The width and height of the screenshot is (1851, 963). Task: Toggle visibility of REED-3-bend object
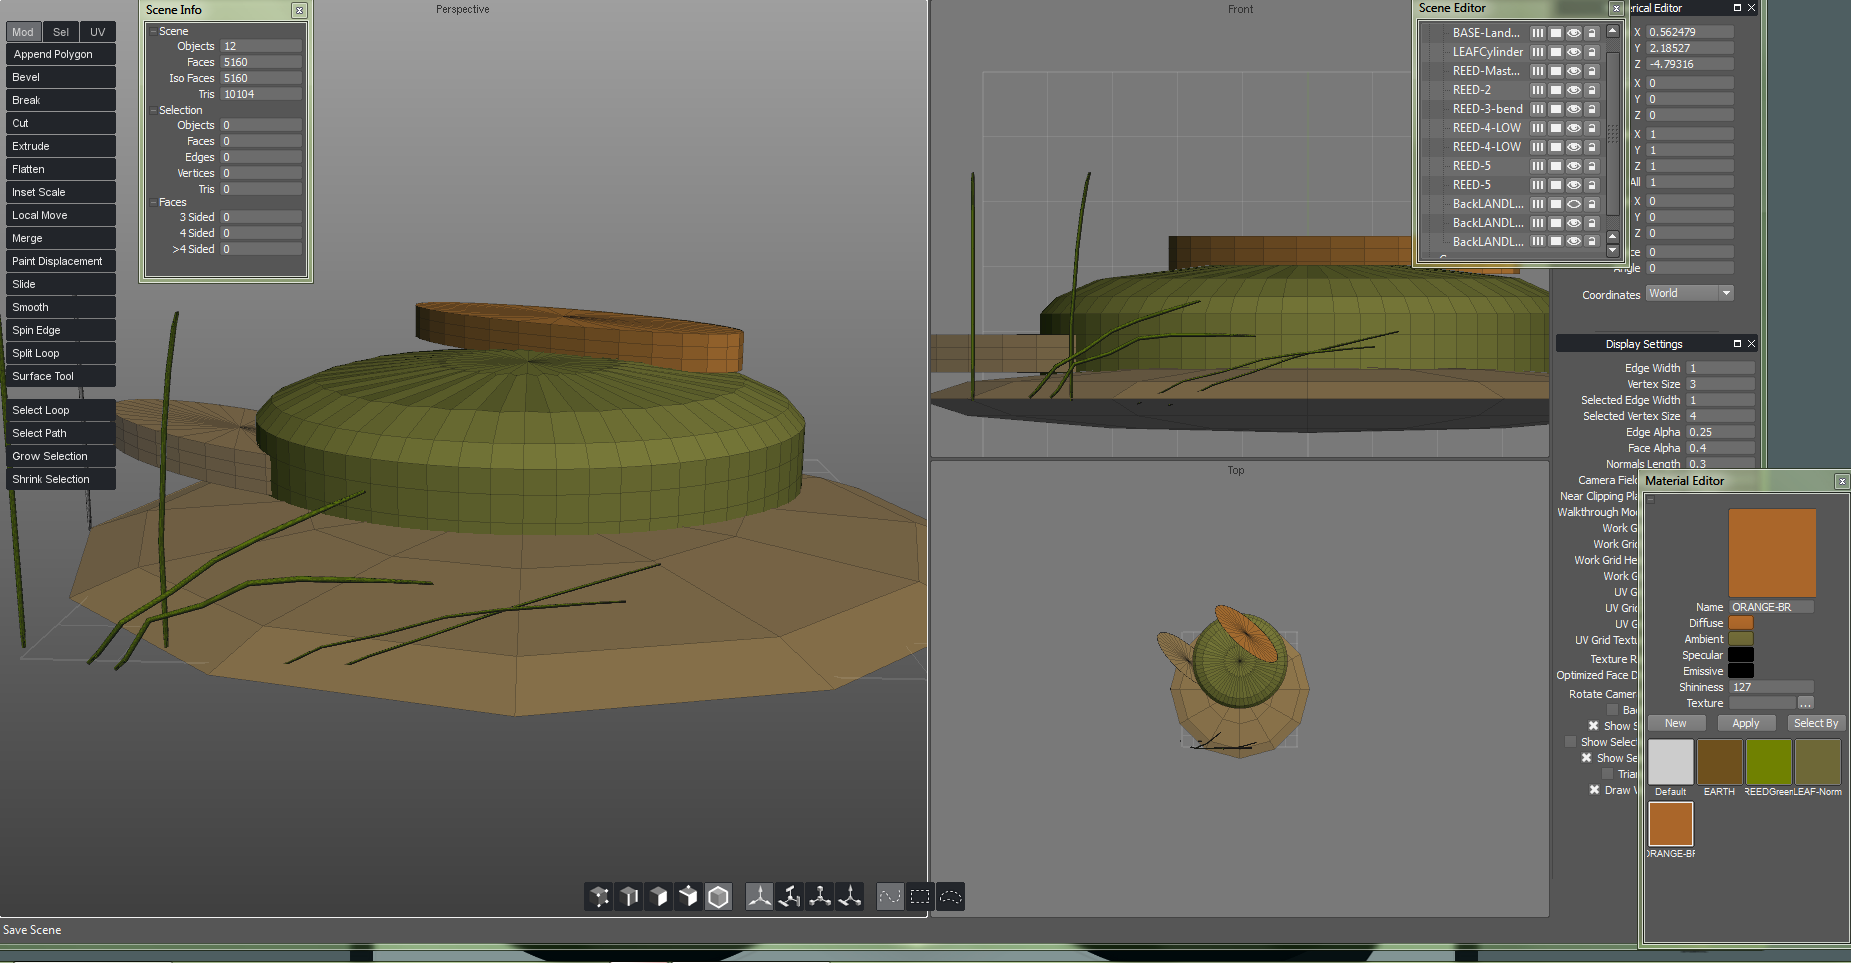click(x=1574, y=109)
